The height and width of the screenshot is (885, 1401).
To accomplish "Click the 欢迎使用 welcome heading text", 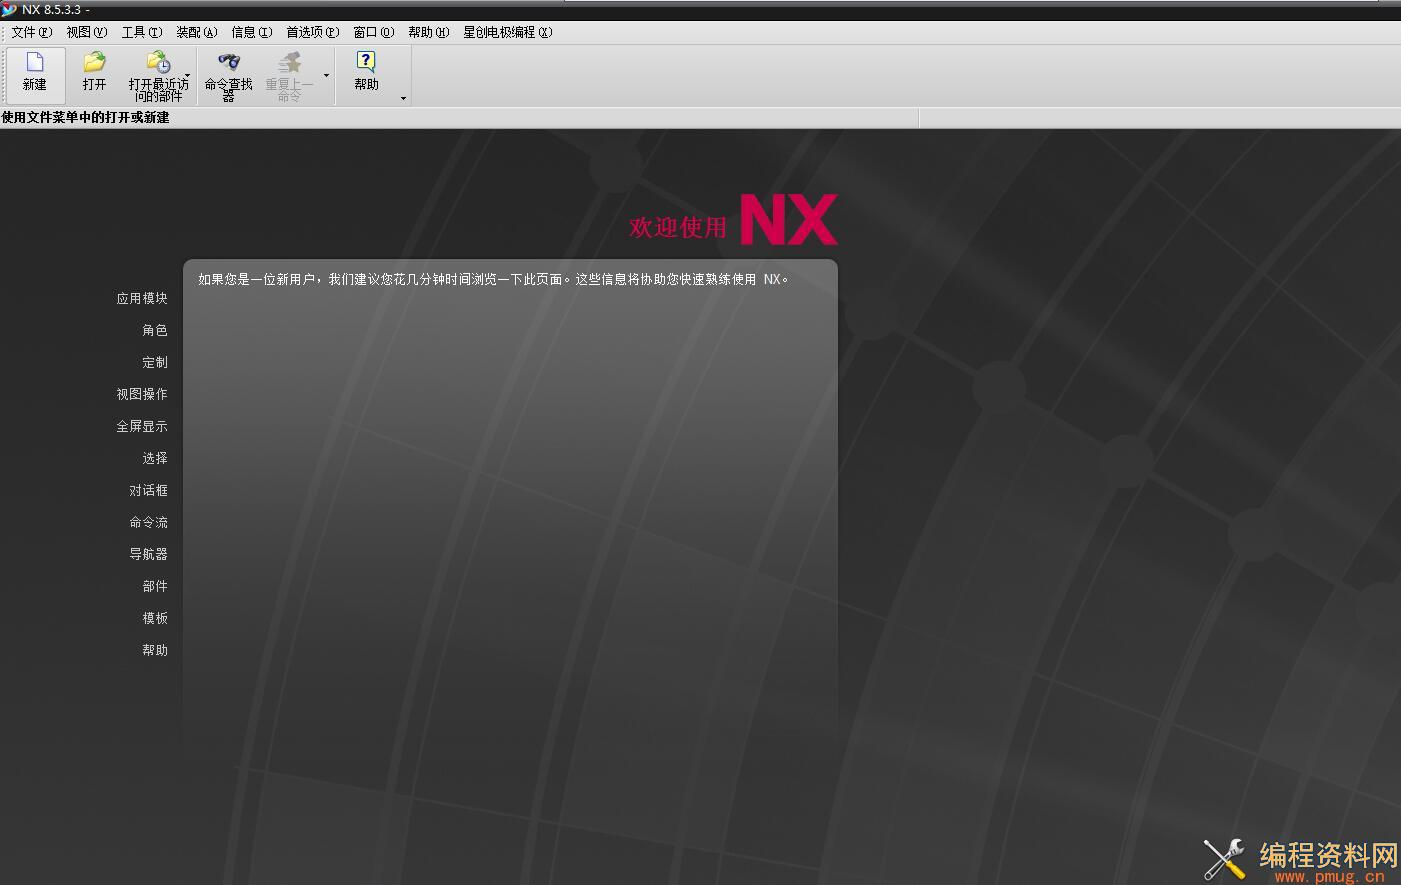I will (678, 227).
